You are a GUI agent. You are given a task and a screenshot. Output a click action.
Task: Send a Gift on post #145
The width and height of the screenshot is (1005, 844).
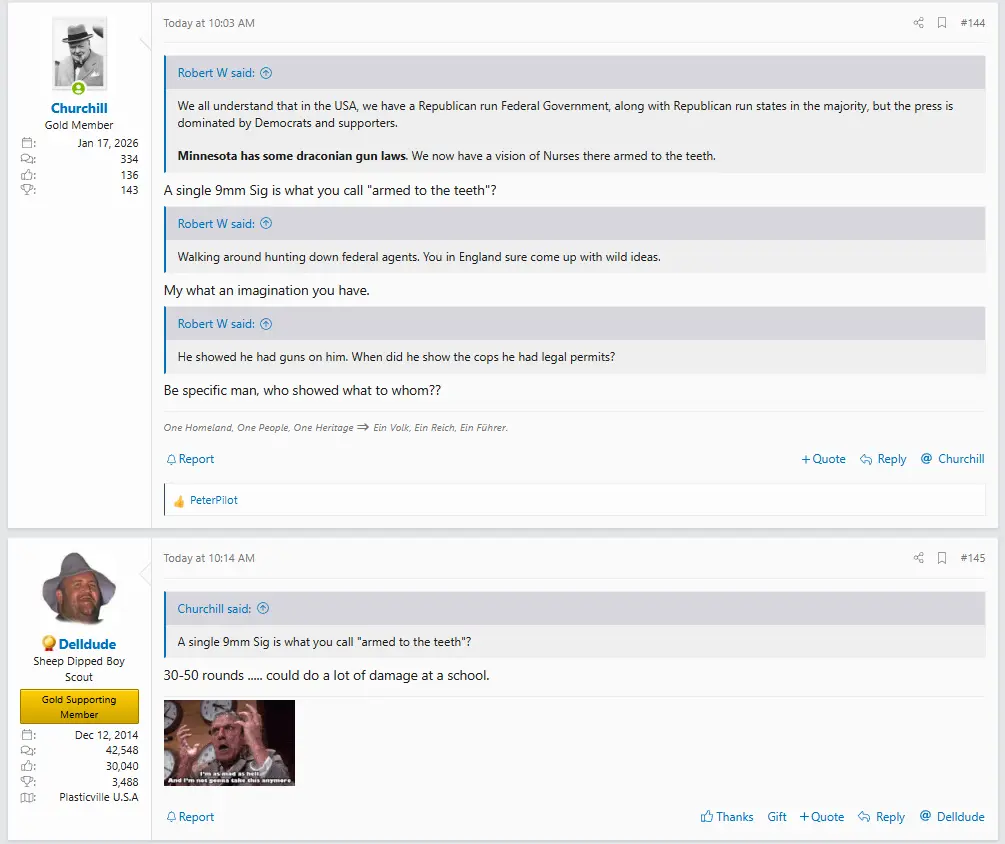pos(777,816)
